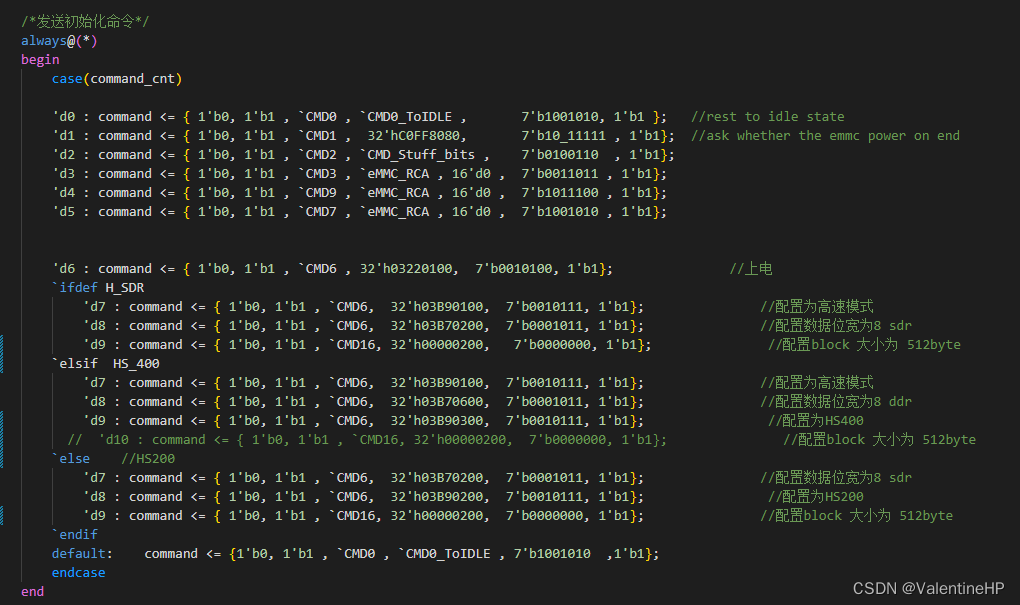
Task: Click the `else //HS200 directive
Action: point(113,459)
